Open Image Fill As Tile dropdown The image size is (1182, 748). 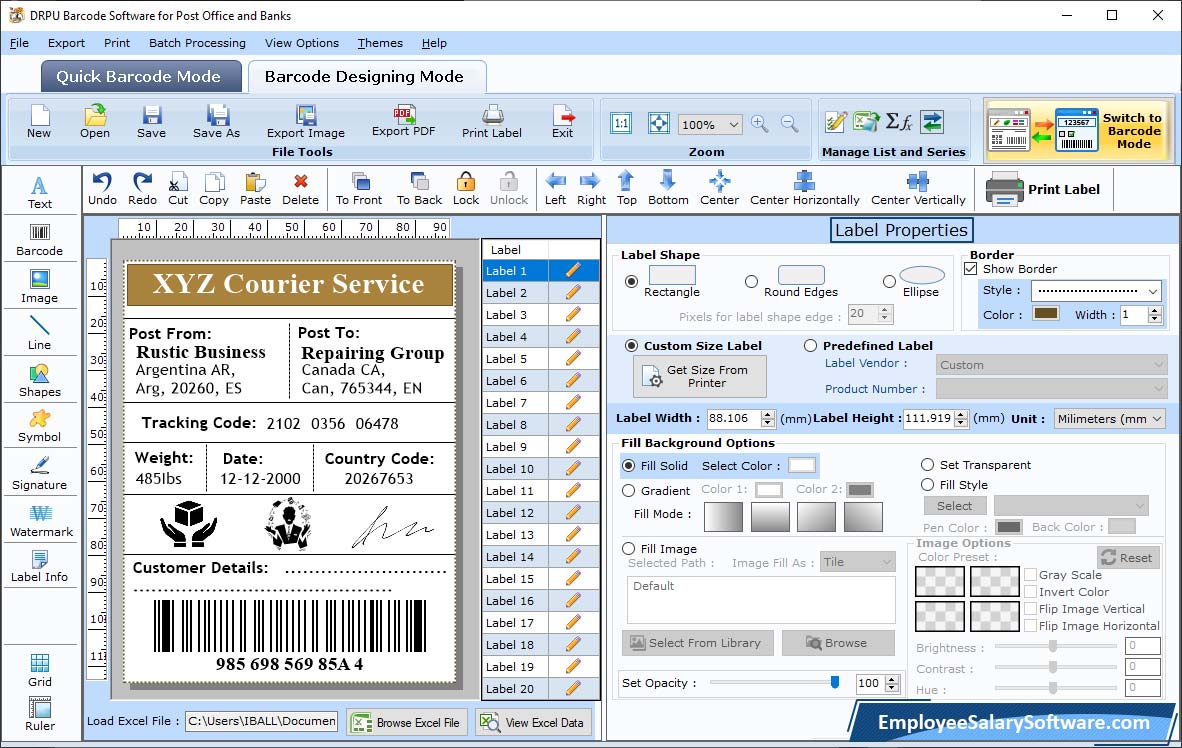click(x=858, y=562)
